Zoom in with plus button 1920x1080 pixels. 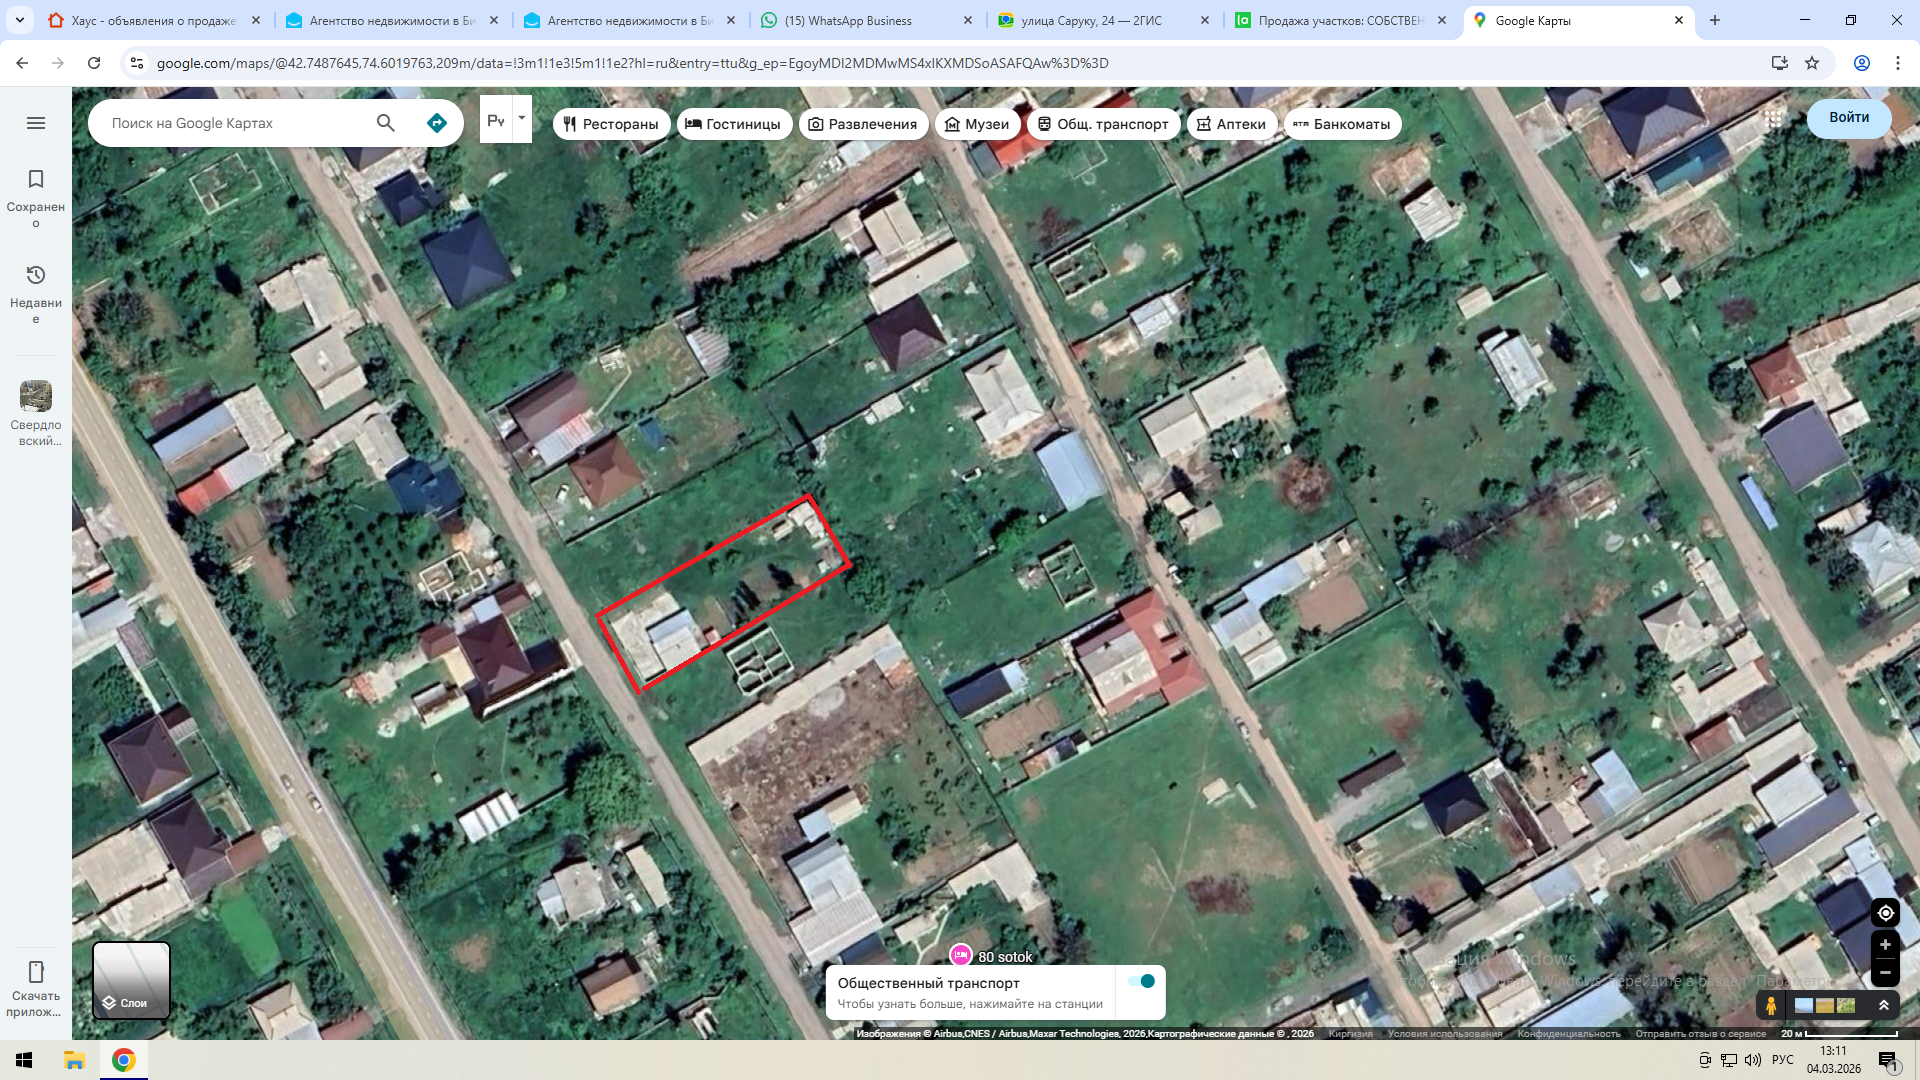(1885, 945)
